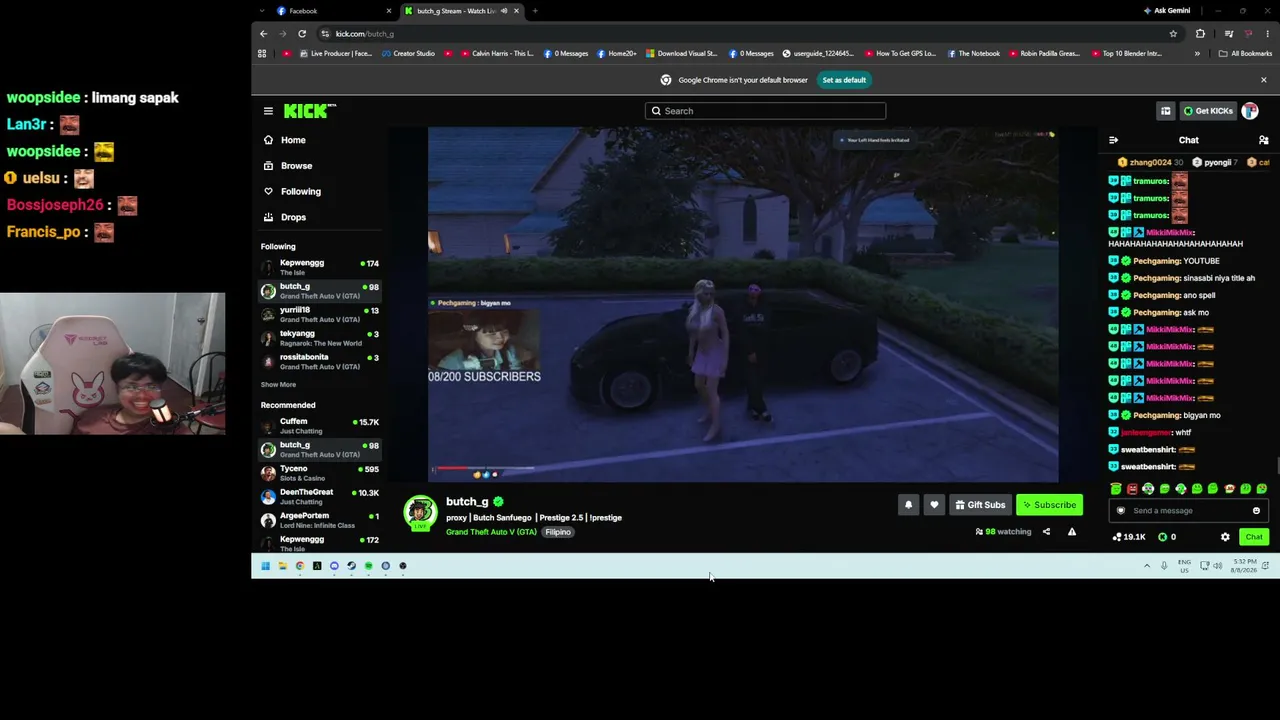Subscribe to butch_g channel
The image size is (1280, 720).
(x=1049, y=505)
